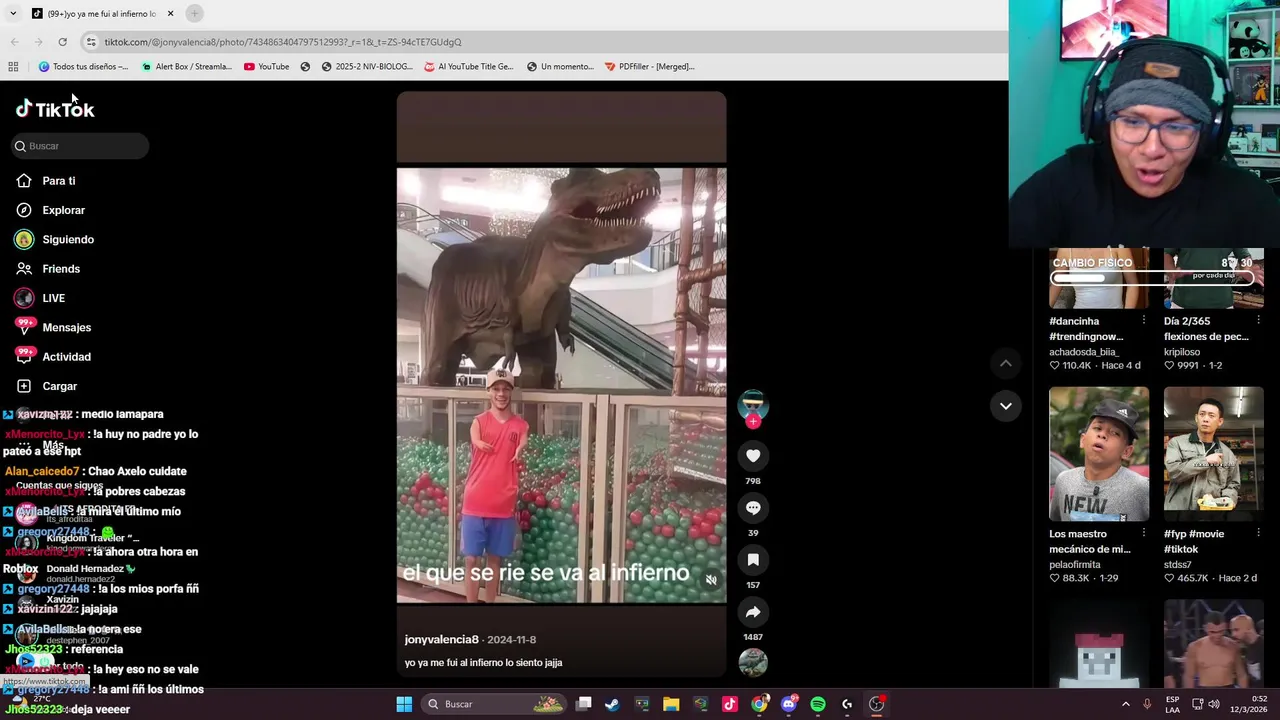The image size is (1280, 720).
Task: Open options for Los maestro mecánico video
Action: 1143,534
